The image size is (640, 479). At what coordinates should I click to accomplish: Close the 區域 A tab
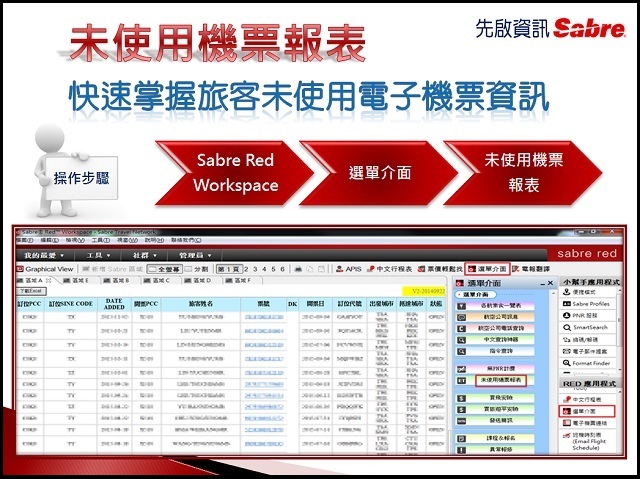tap(48, 280)
